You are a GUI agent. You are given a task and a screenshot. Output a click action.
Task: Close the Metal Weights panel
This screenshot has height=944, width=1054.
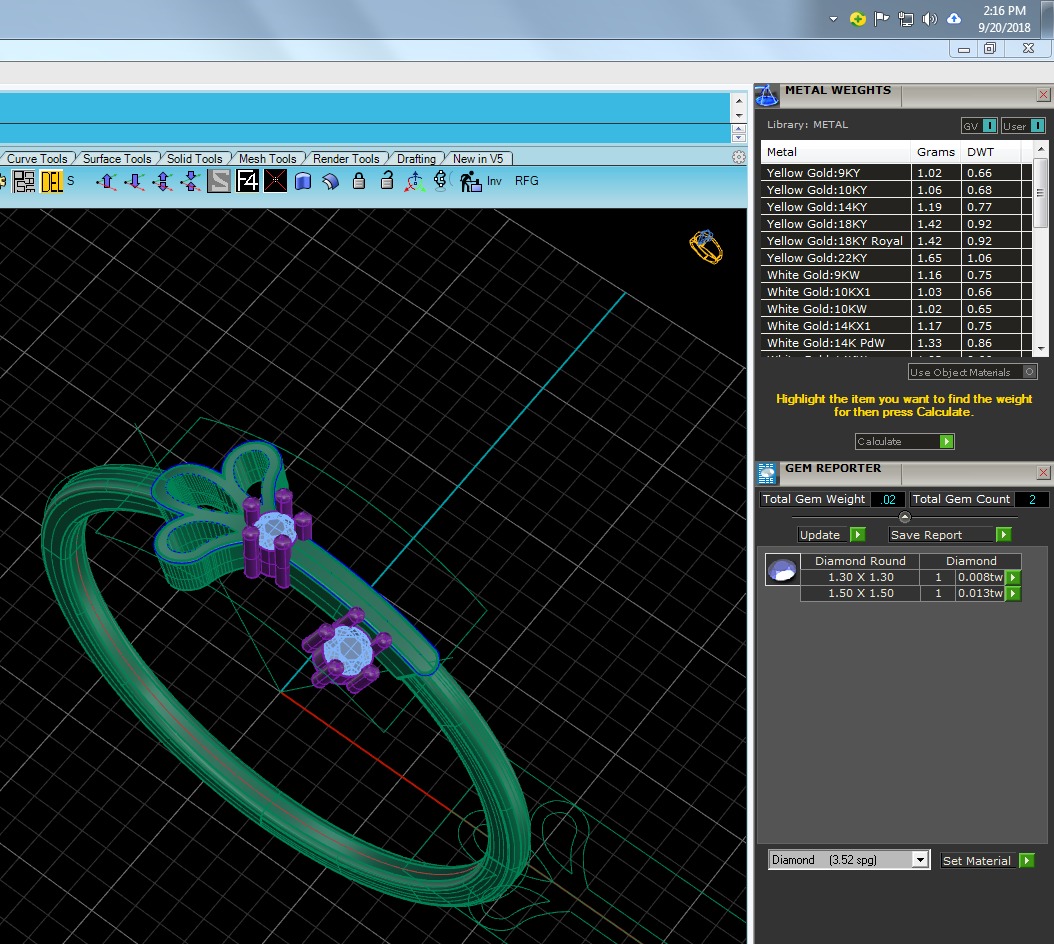(1043, 95)
